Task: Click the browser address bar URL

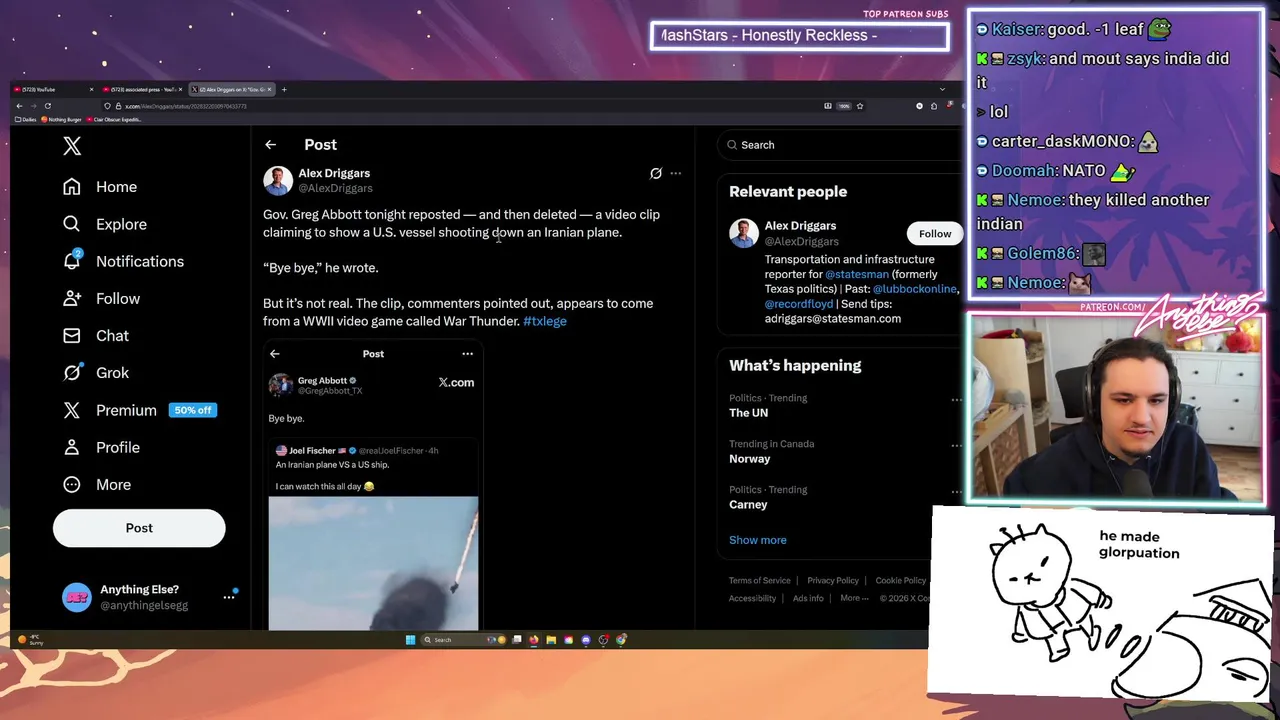Action: click(186, 106)
